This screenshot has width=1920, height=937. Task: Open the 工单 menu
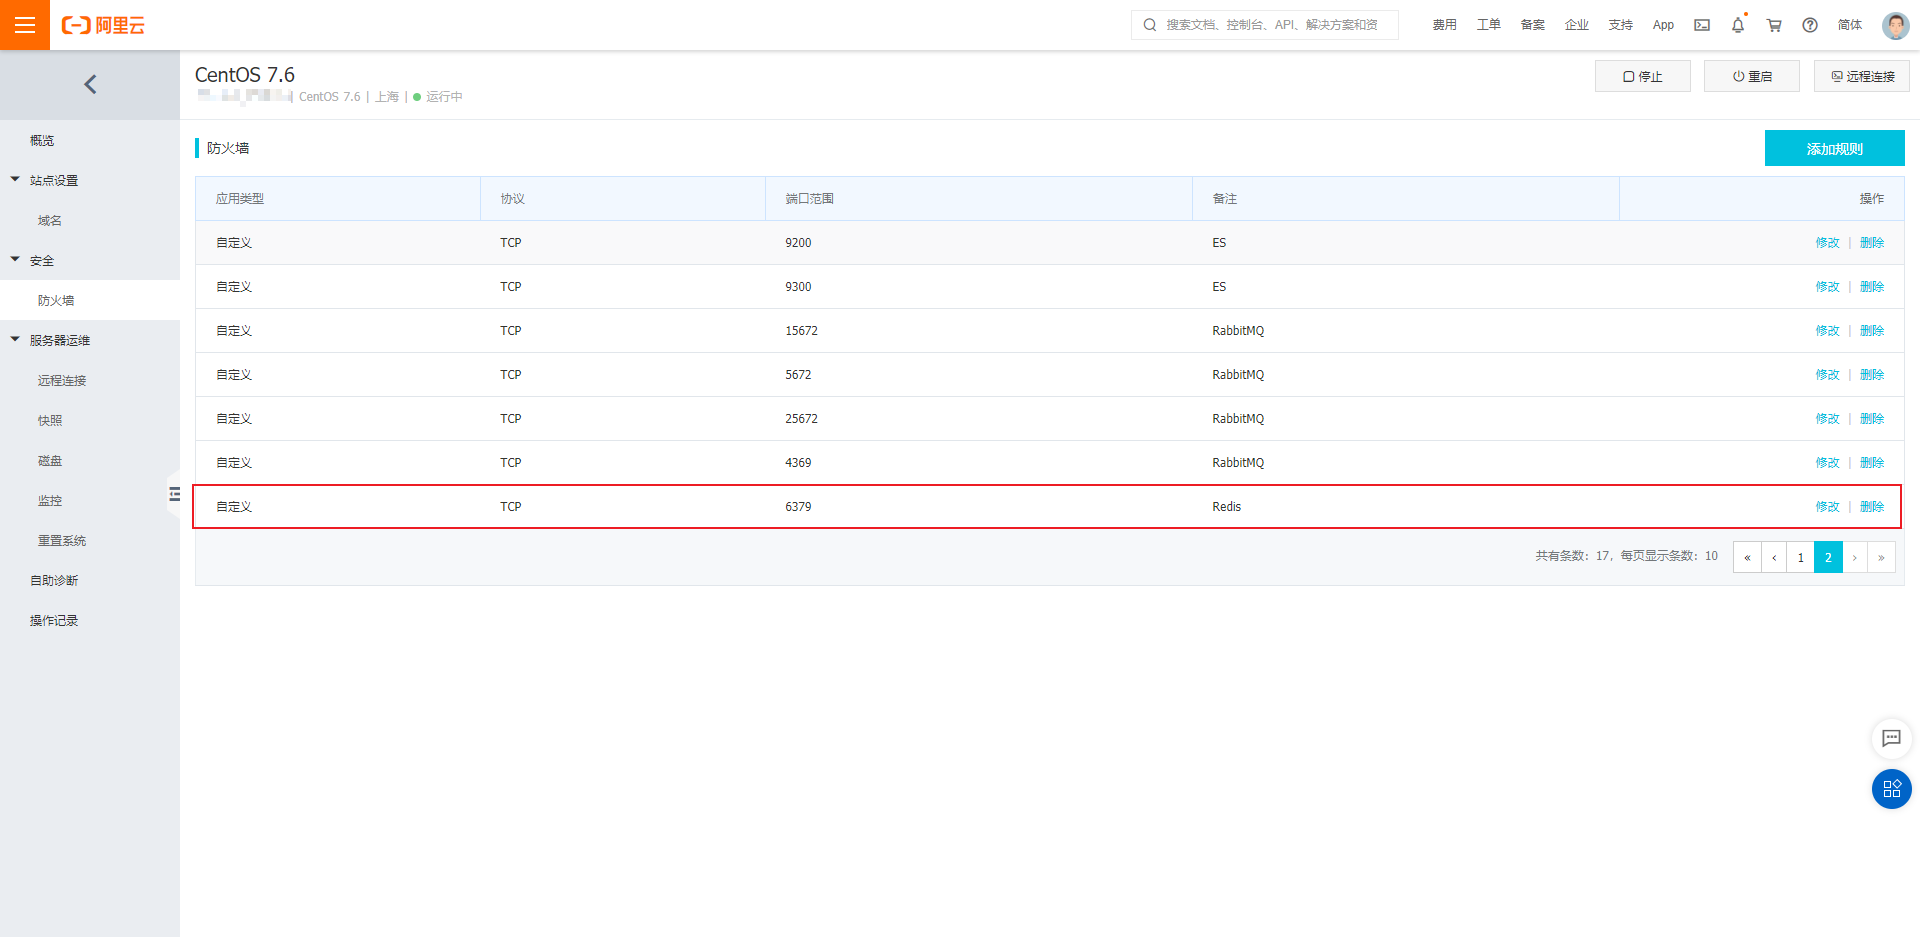coord(1488,24)
